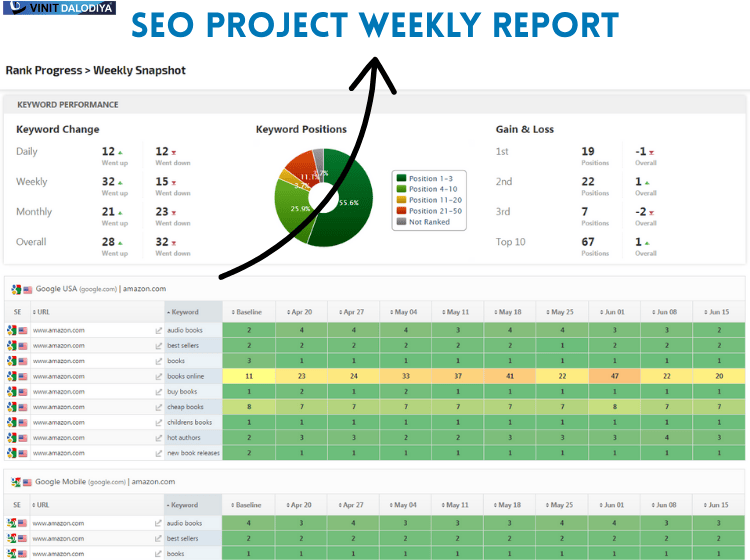The width and height of the screenshot is (750, 560).
Task: Click the Google icon in Google USA header
Action: [16, 289]
